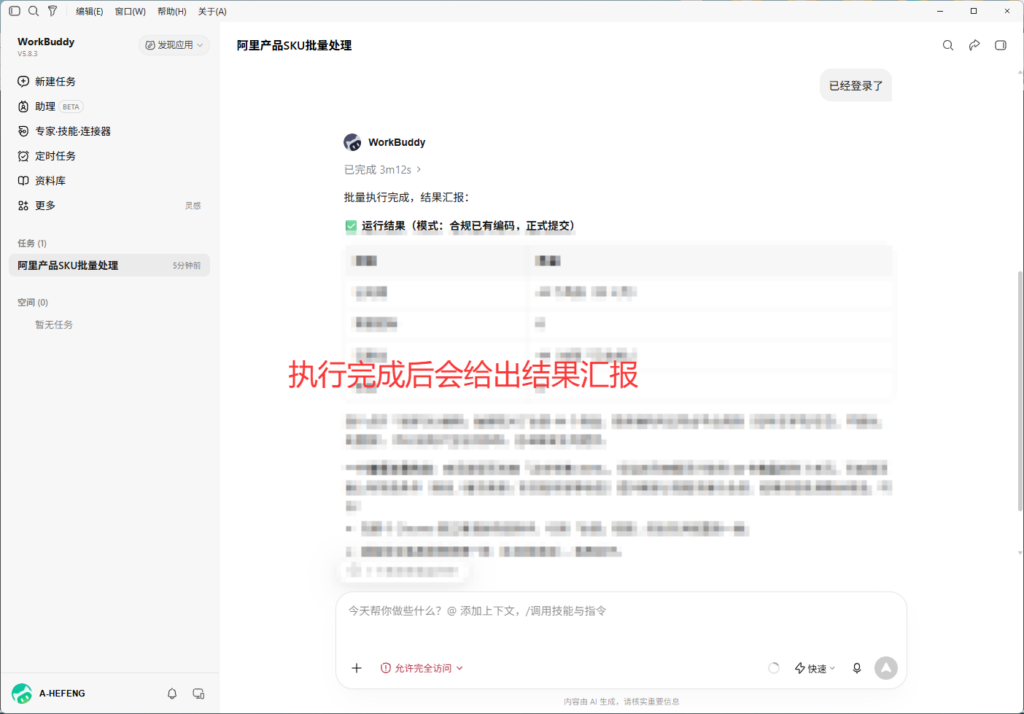Open the search icon in title bar
The image size is (1024, 714).
click(x=33, y=11)
